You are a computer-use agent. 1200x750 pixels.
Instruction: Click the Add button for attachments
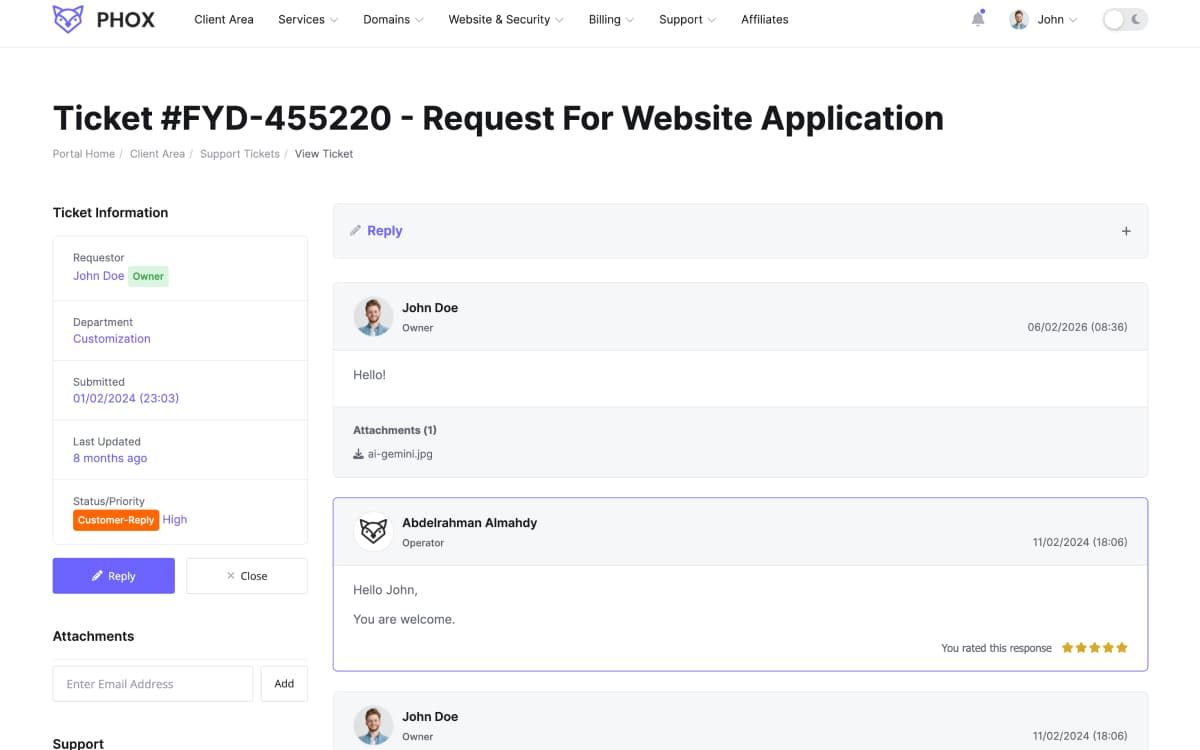pos(284,684)
